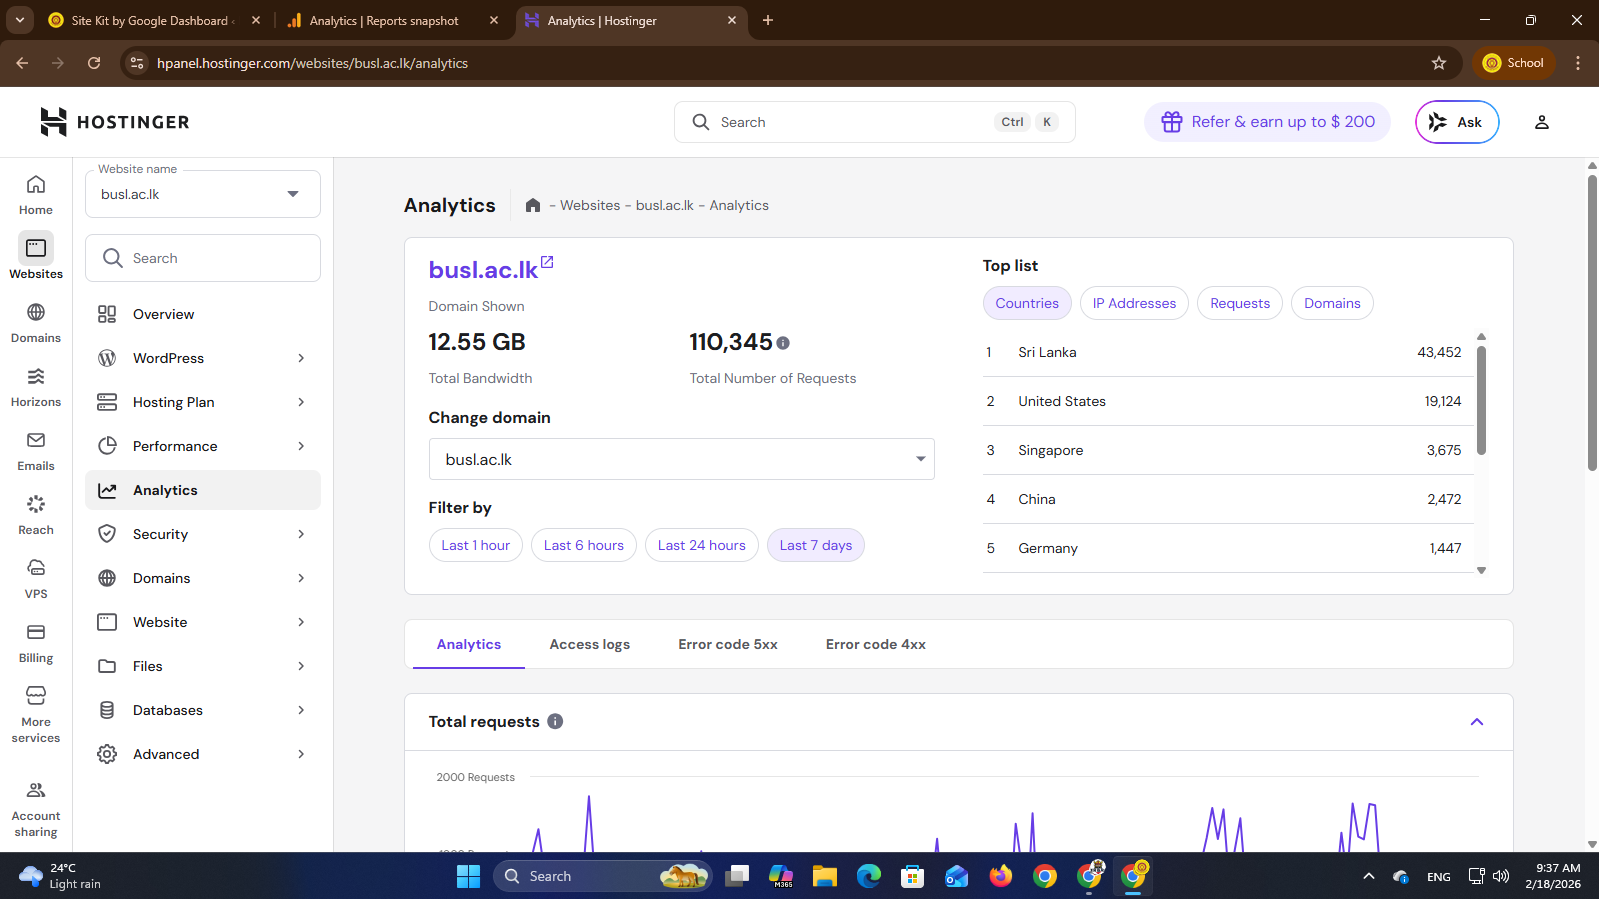
Task: Click info icon beside Total requests
Action: point(555,721)
